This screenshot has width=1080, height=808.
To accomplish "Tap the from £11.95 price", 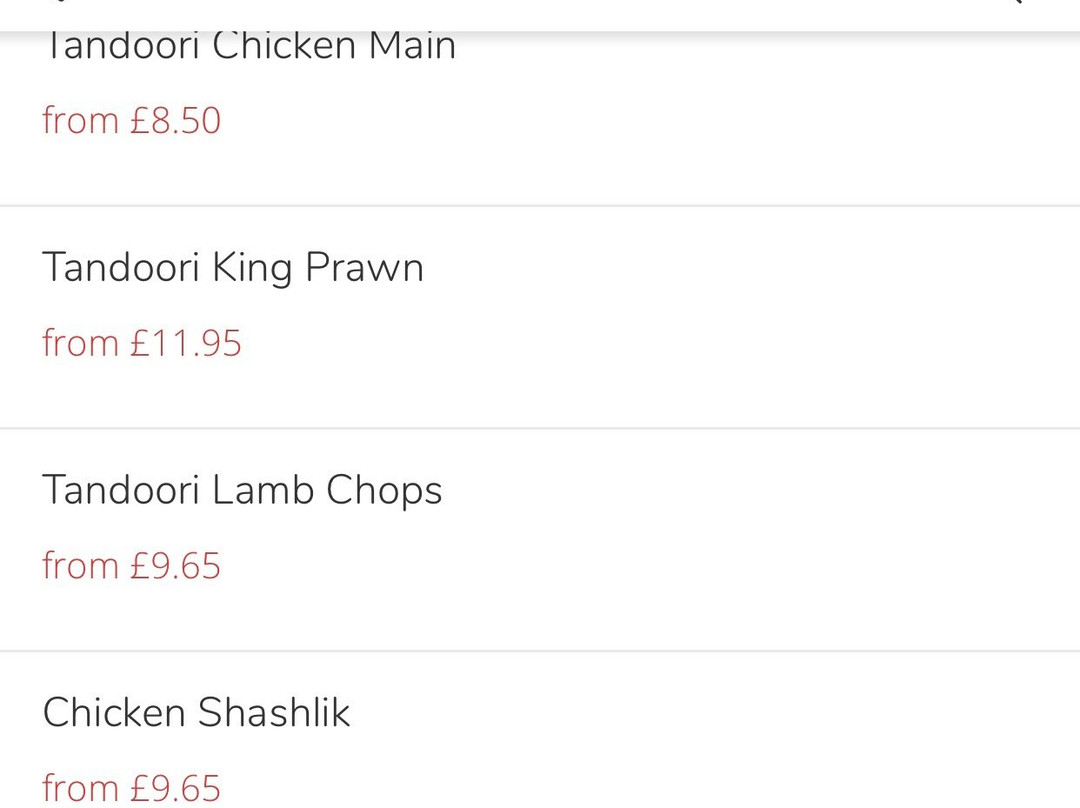I will (x=142, y=343).
